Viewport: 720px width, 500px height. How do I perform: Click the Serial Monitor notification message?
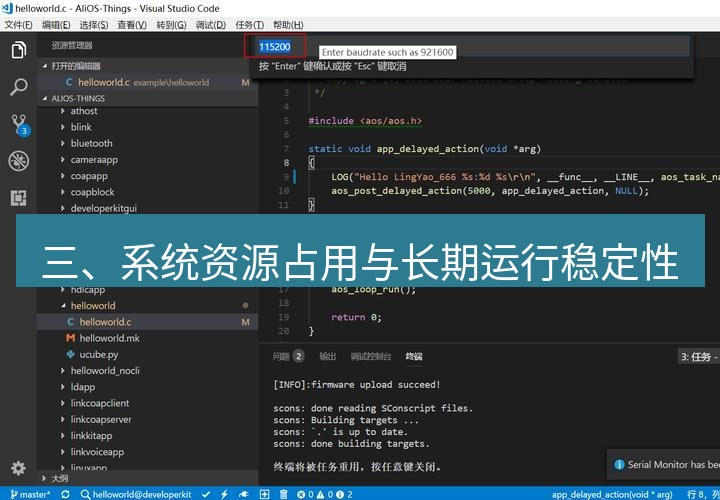673,465
